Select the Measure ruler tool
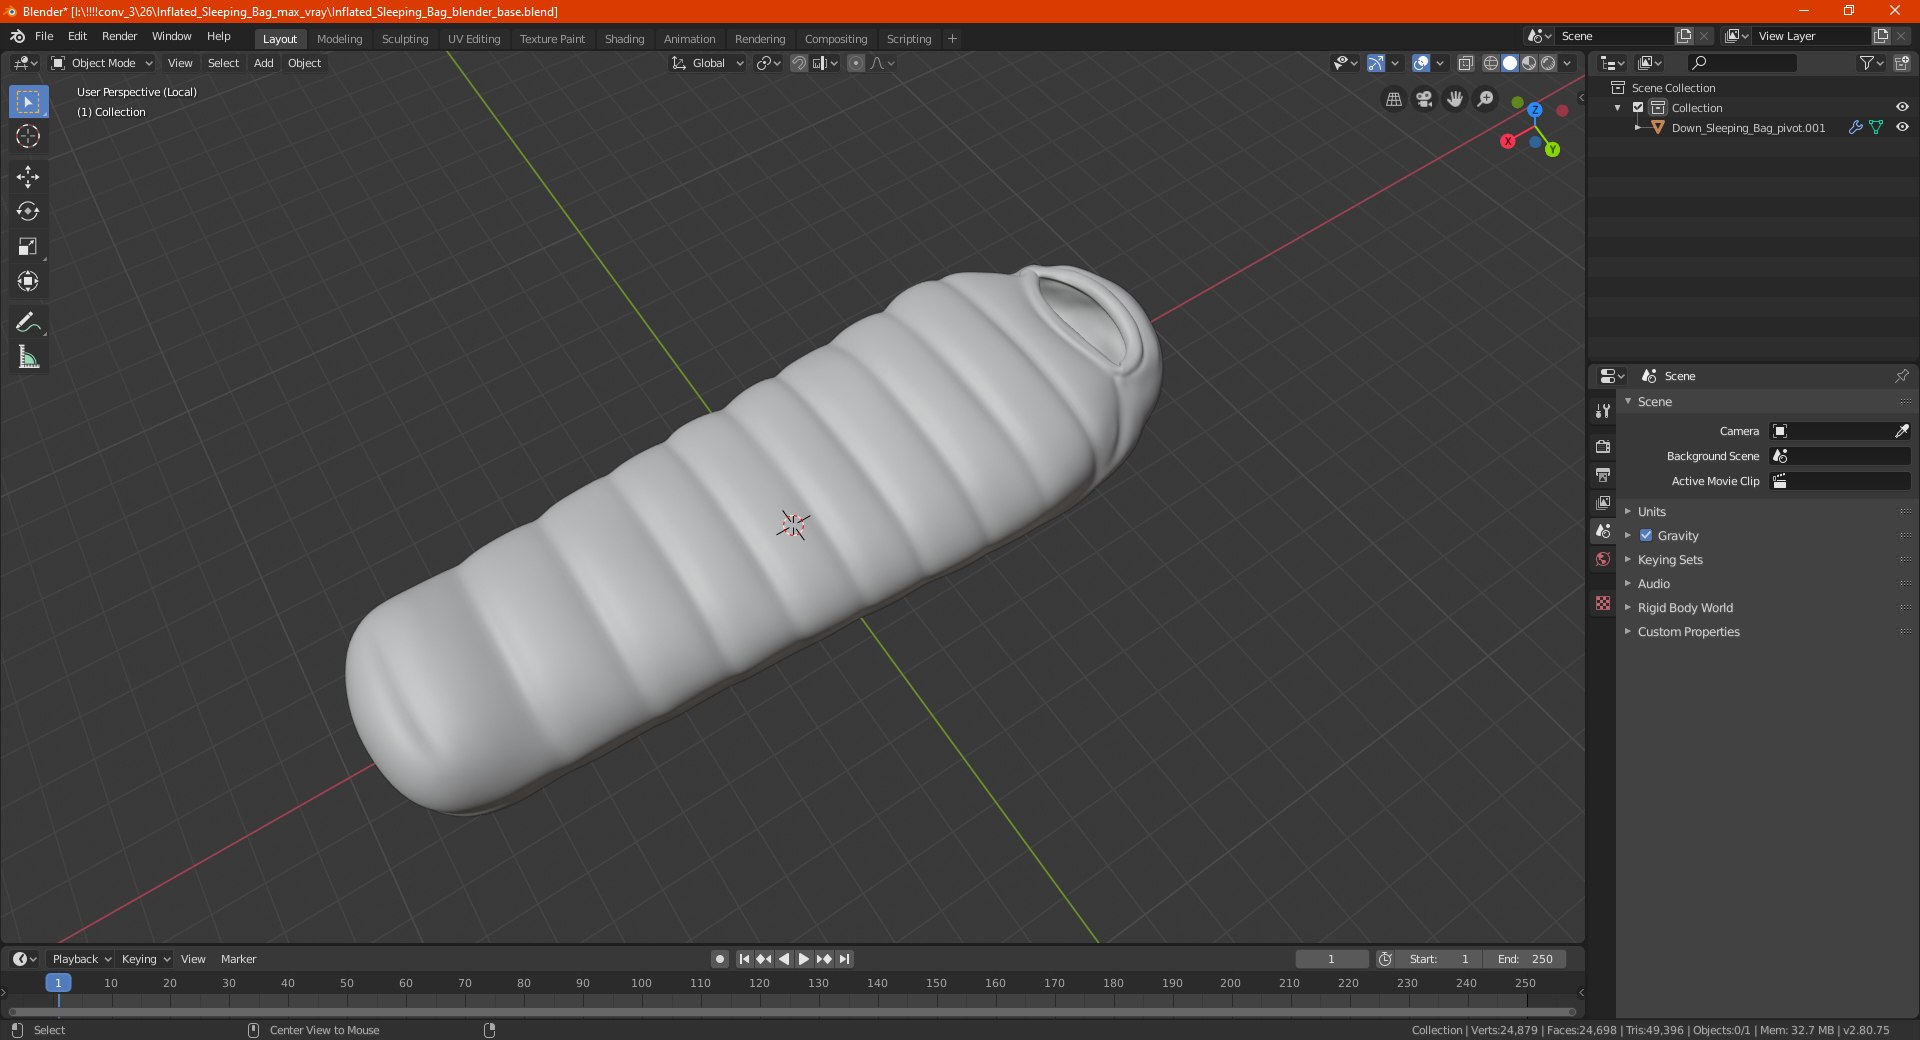 28,357
